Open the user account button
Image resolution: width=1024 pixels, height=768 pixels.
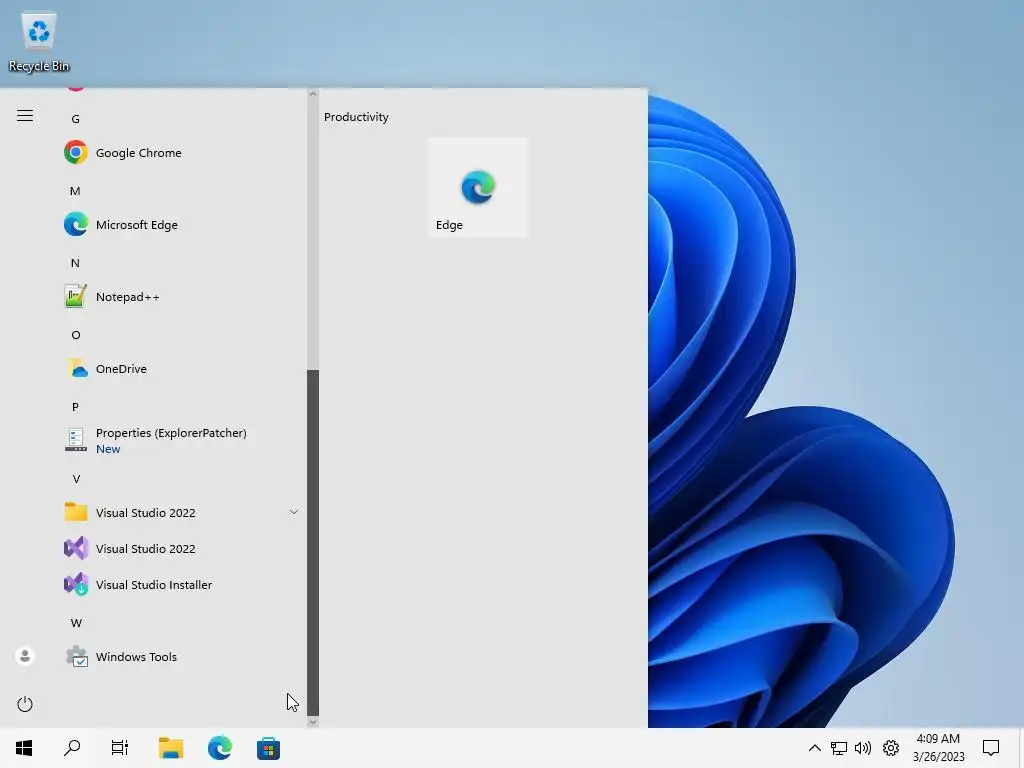click(25, 656)
